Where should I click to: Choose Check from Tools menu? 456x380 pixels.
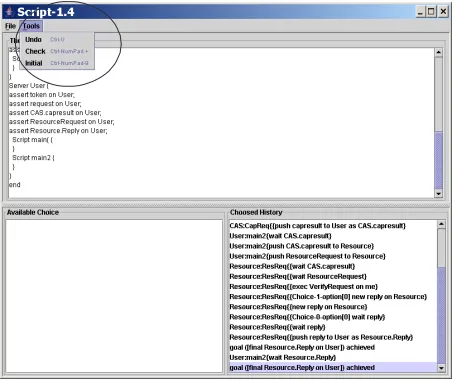click(57, 51)
